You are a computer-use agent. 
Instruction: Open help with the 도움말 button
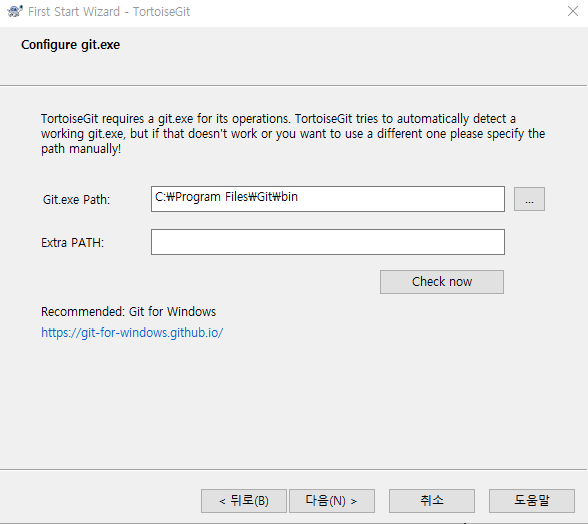[532, 501]
